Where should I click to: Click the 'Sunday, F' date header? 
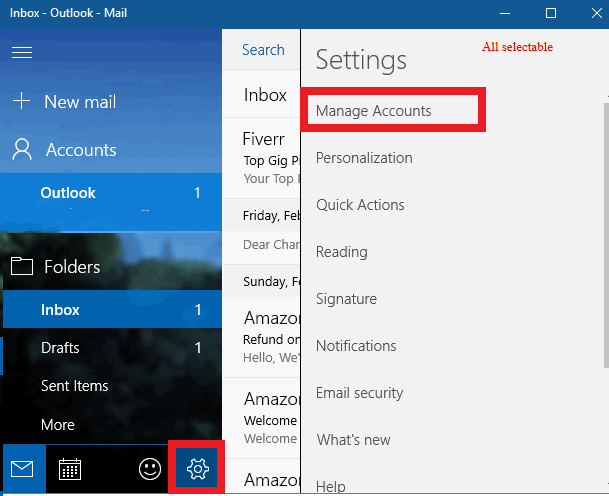pyautogui.click(x=262, y=281)
